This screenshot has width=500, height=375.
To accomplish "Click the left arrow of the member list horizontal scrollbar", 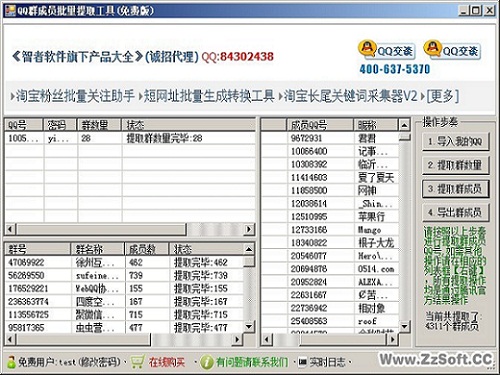I will 267,340.
